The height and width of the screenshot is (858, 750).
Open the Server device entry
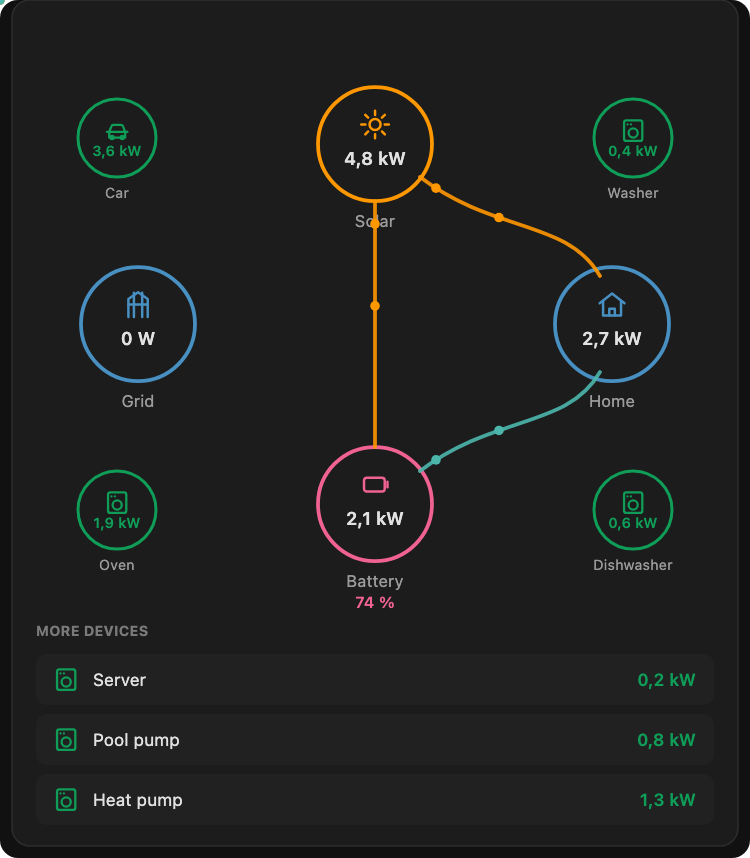tap(375, 680)
